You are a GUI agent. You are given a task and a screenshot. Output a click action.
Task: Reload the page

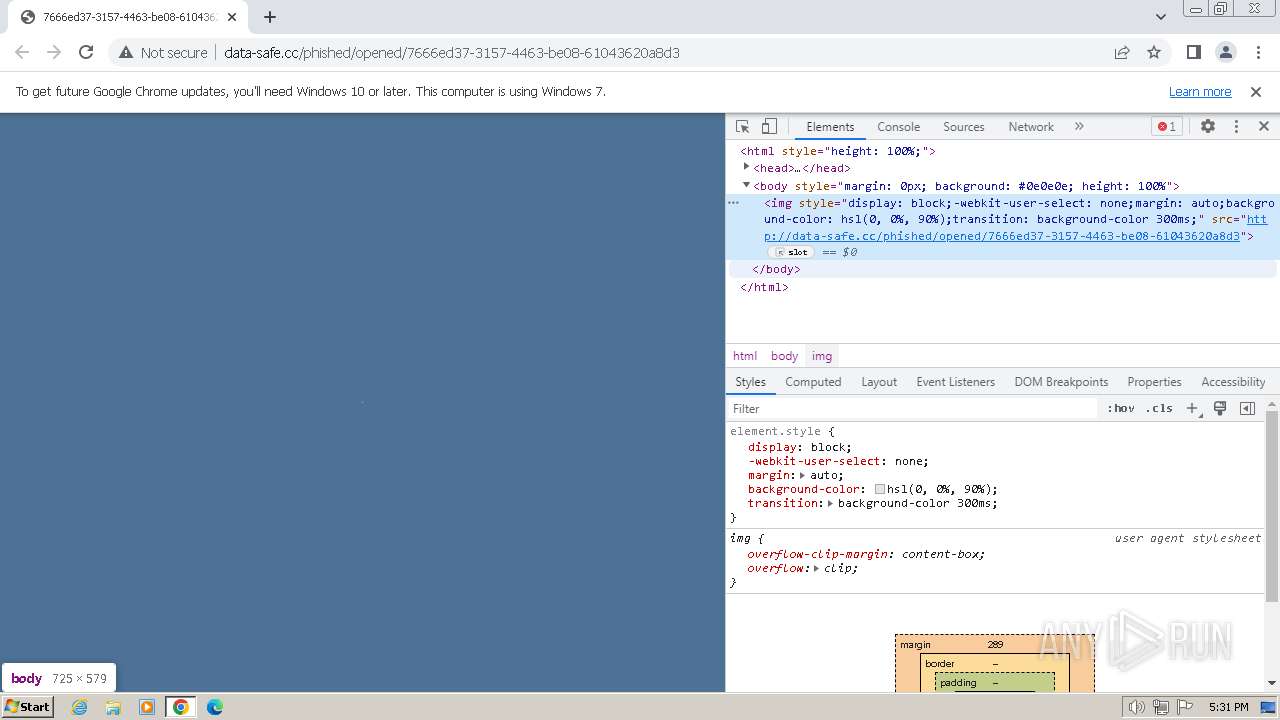[86, 52]
